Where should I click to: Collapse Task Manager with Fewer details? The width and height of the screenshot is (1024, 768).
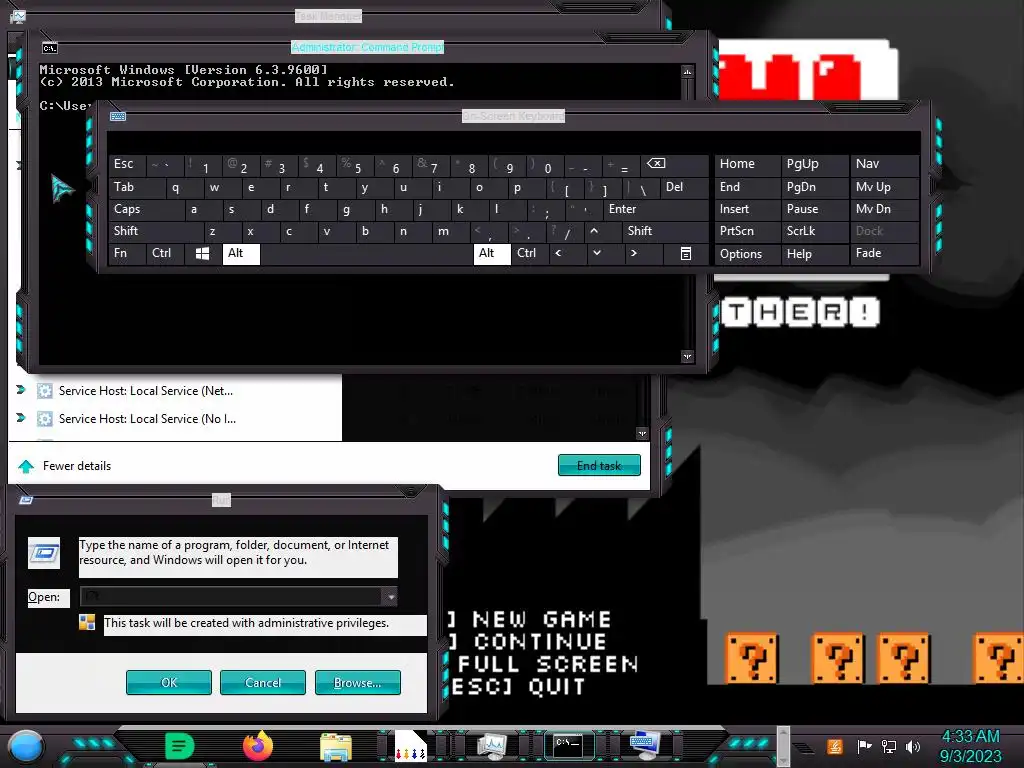click(64, 466)
